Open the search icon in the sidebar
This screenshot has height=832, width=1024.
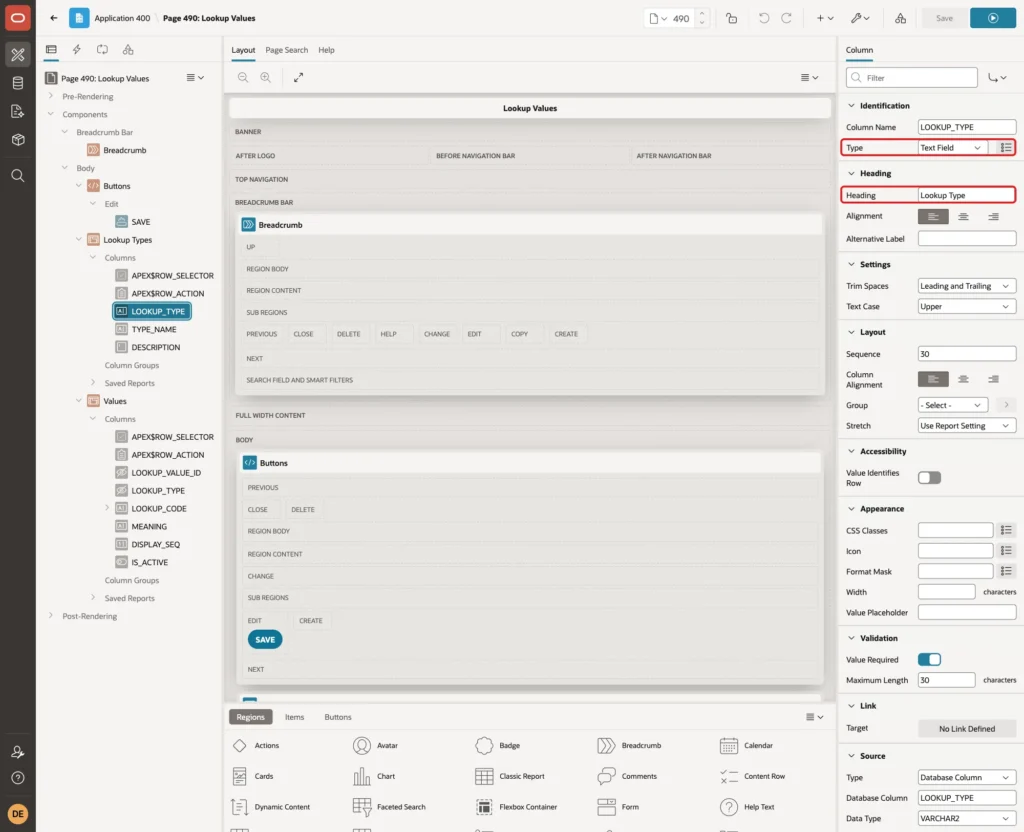click(x=18, y=176)
